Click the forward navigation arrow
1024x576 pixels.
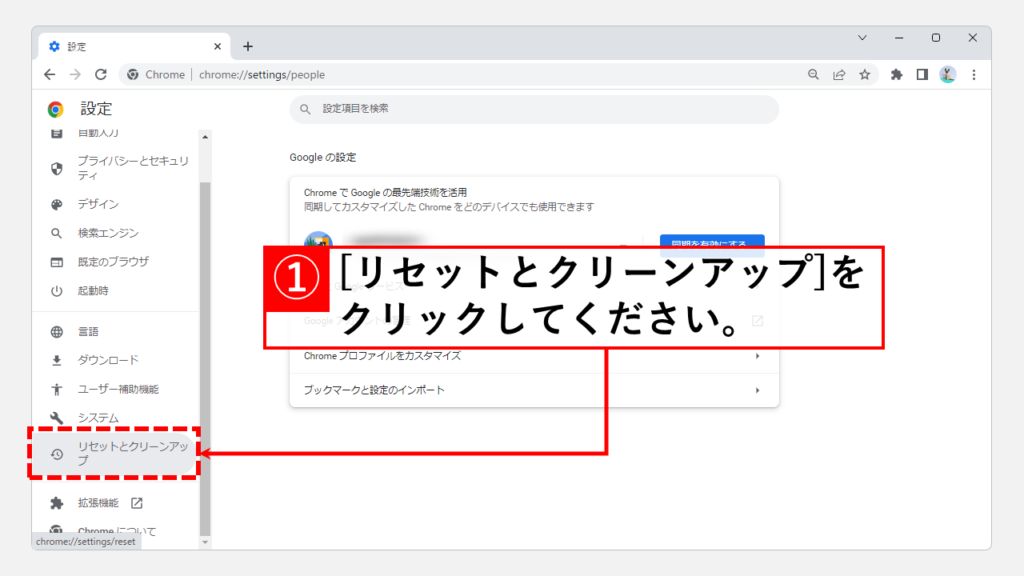pyautogui.click(x=75, y=74)
